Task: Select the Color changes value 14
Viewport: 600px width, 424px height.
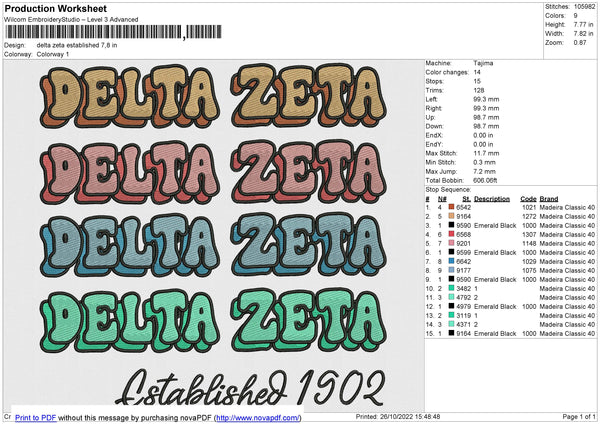Action: pos(477,72)
